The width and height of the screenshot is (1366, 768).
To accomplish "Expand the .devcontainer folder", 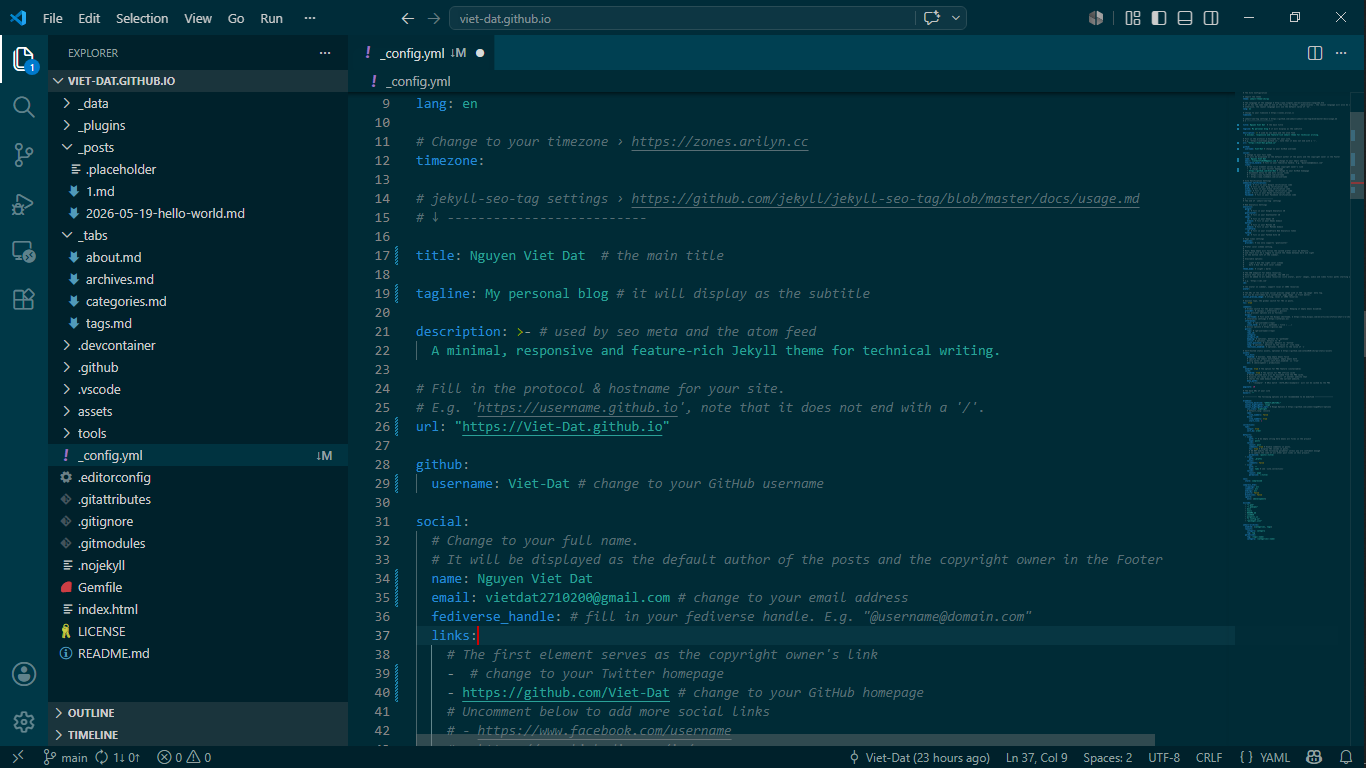I will 198,345.
